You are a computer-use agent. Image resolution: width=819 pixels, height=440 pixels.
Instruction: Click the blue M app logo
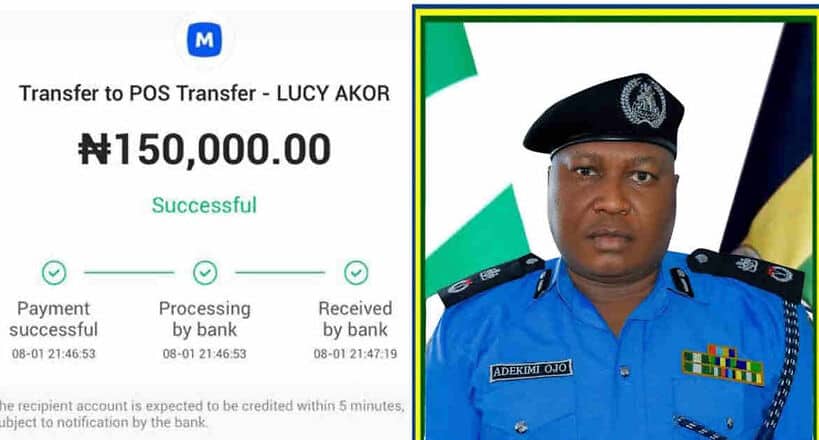(x=204, y=40)
